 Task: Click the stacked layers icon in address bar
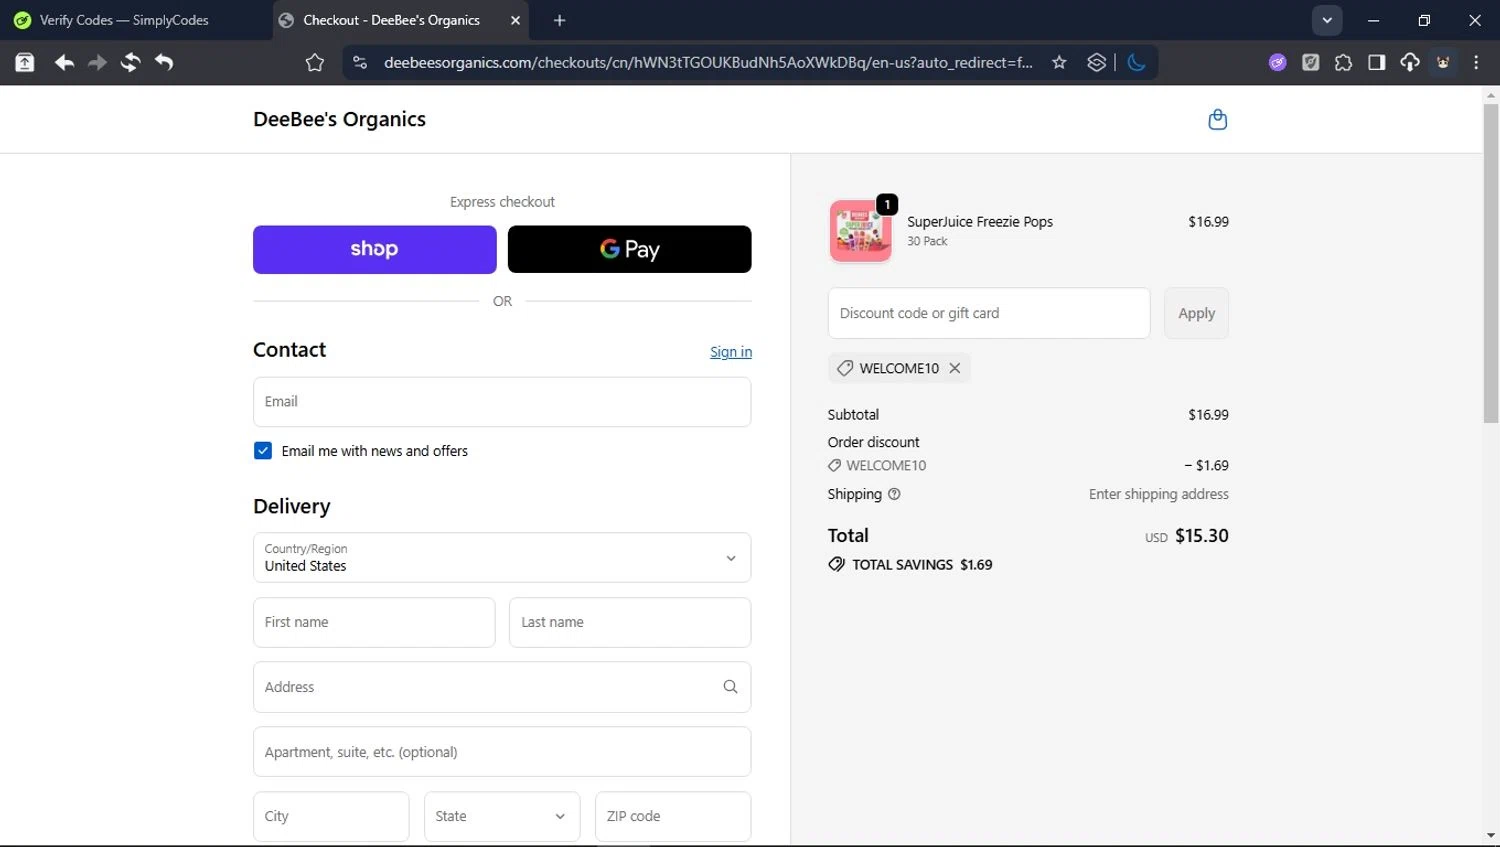click(x=1097, y=63)
